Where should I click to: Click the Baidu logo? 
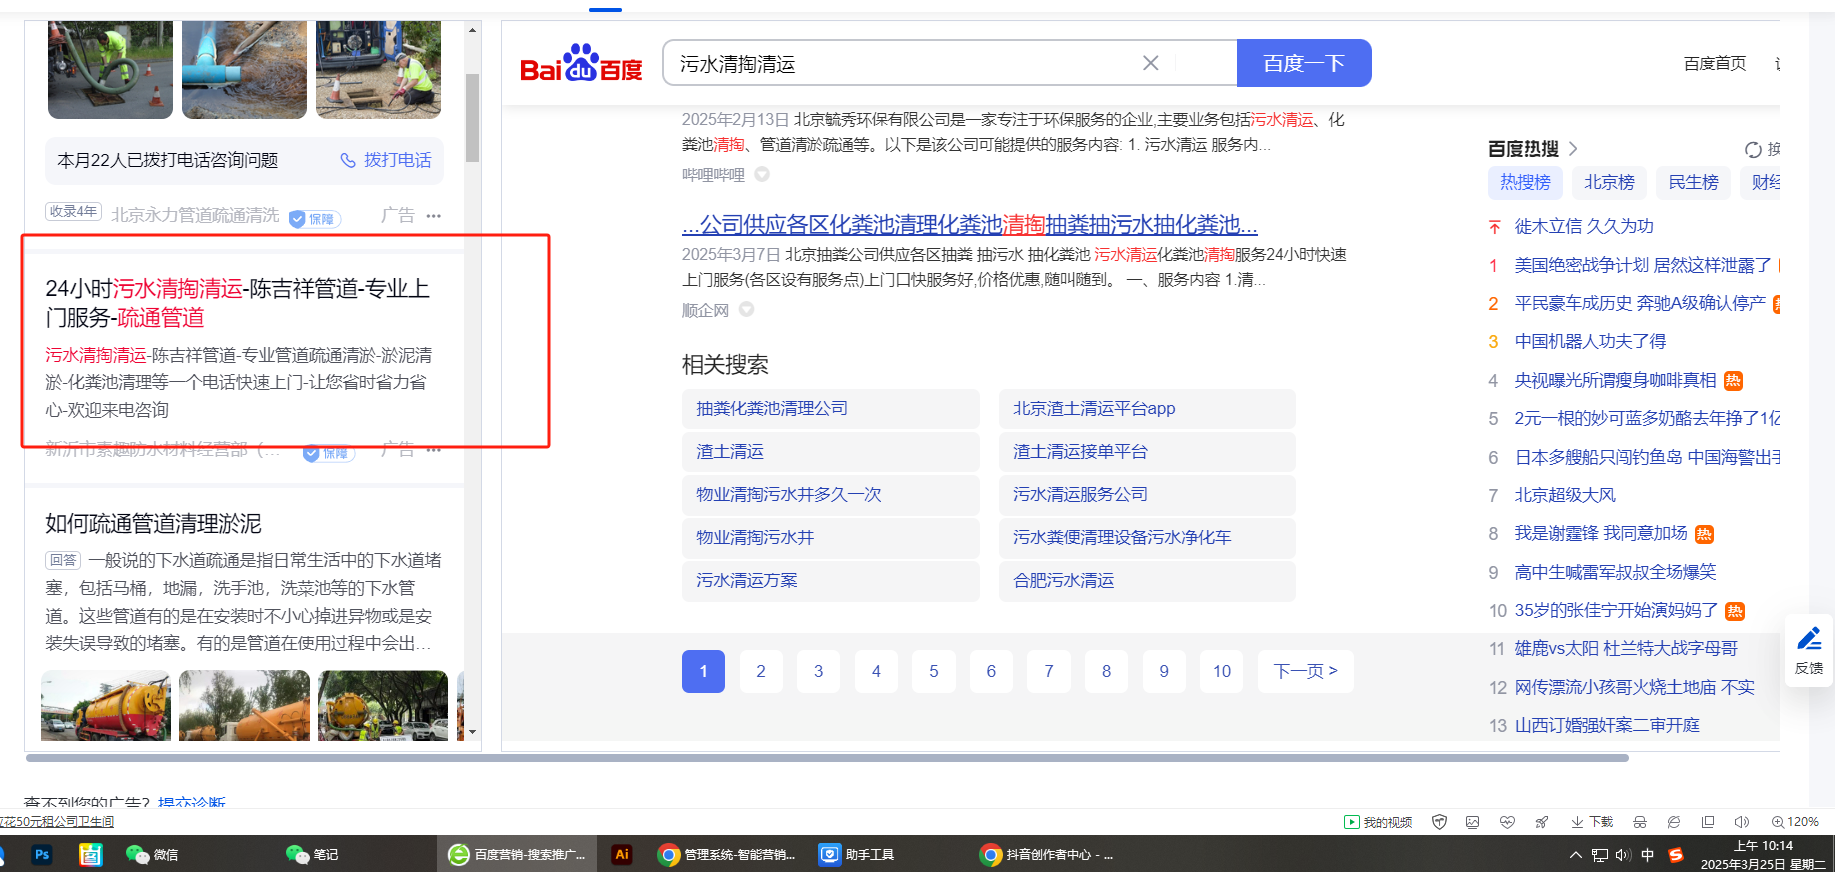[581, 64]
